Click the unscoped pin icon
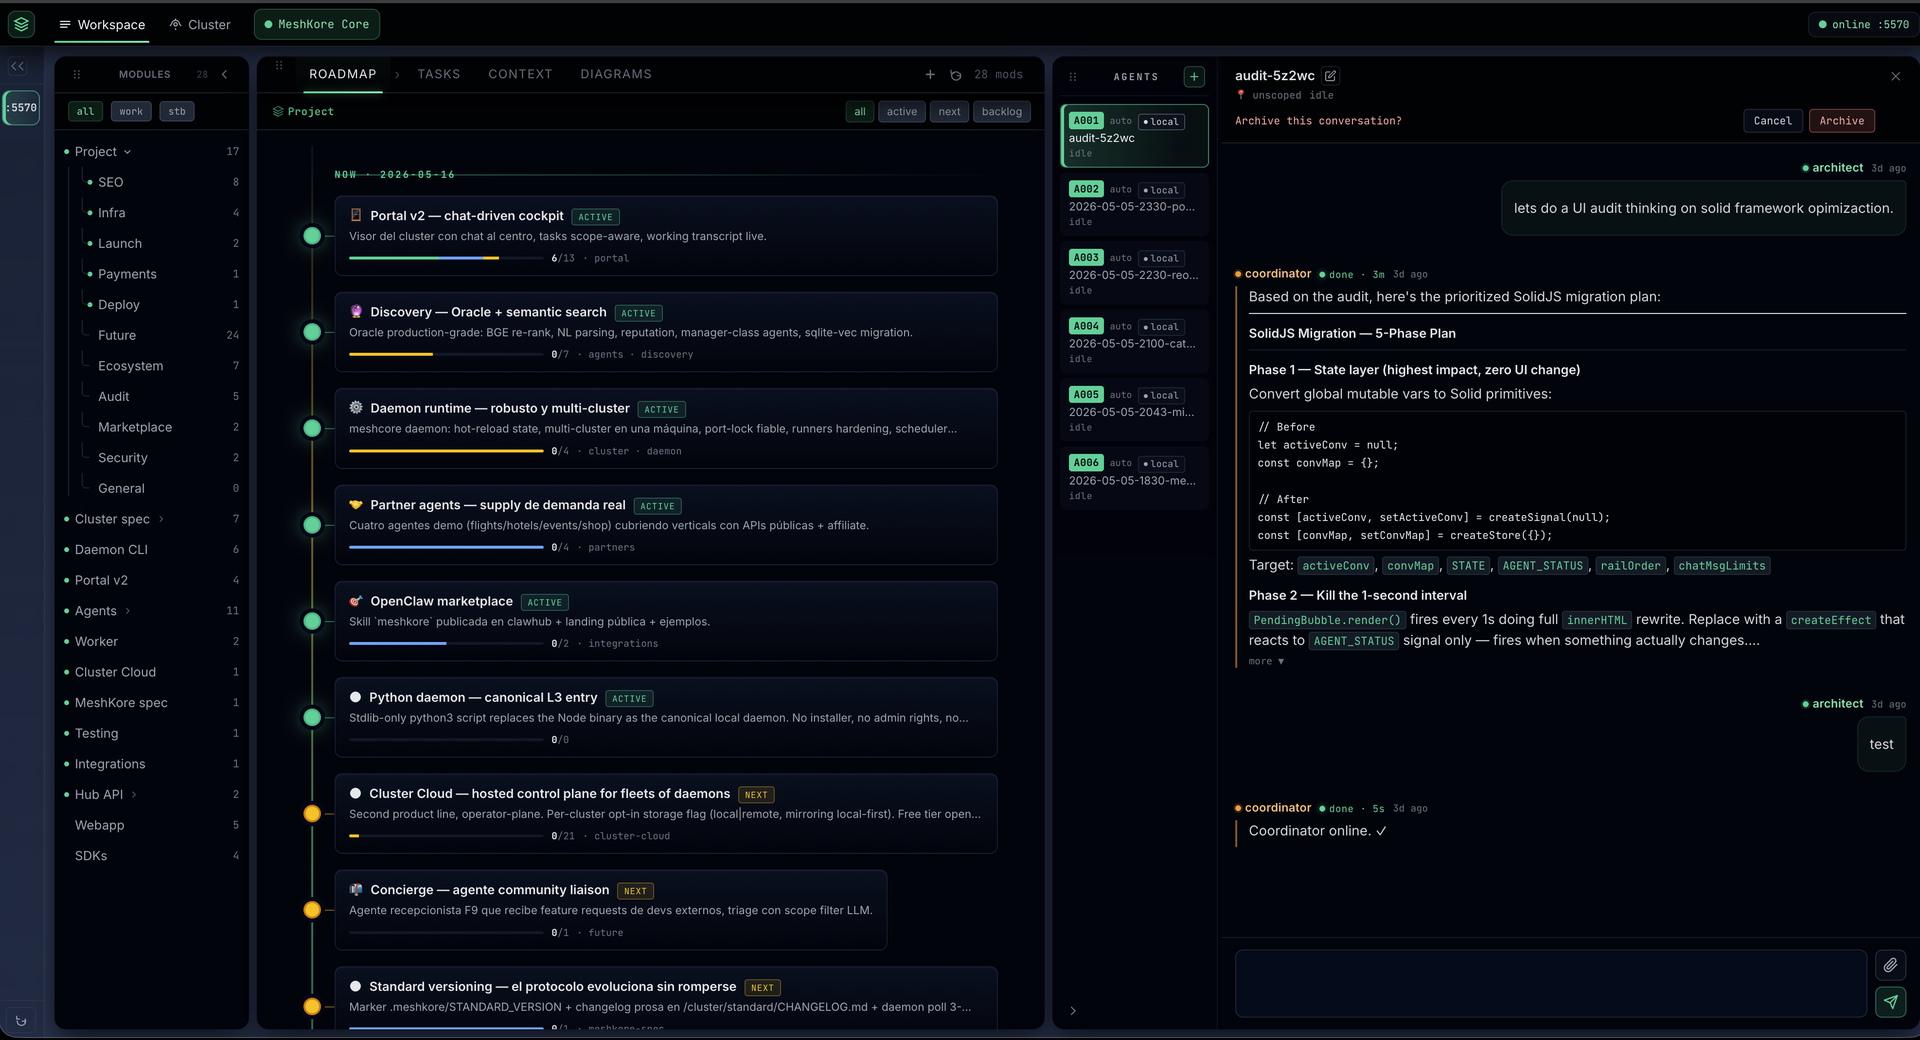Screen dimensions: 1920x1040 click(1241, 95)
